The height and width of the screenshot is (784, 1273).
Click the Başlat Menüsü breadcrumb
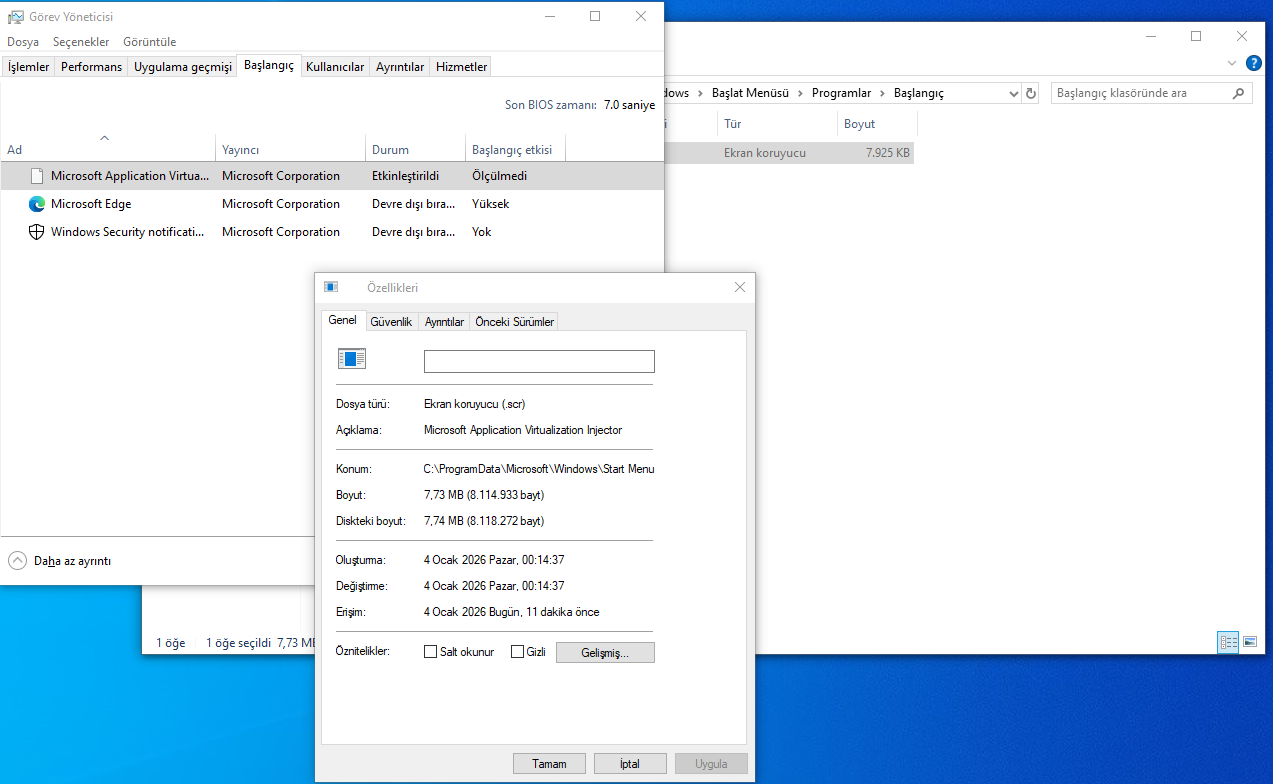click(750, 93)
